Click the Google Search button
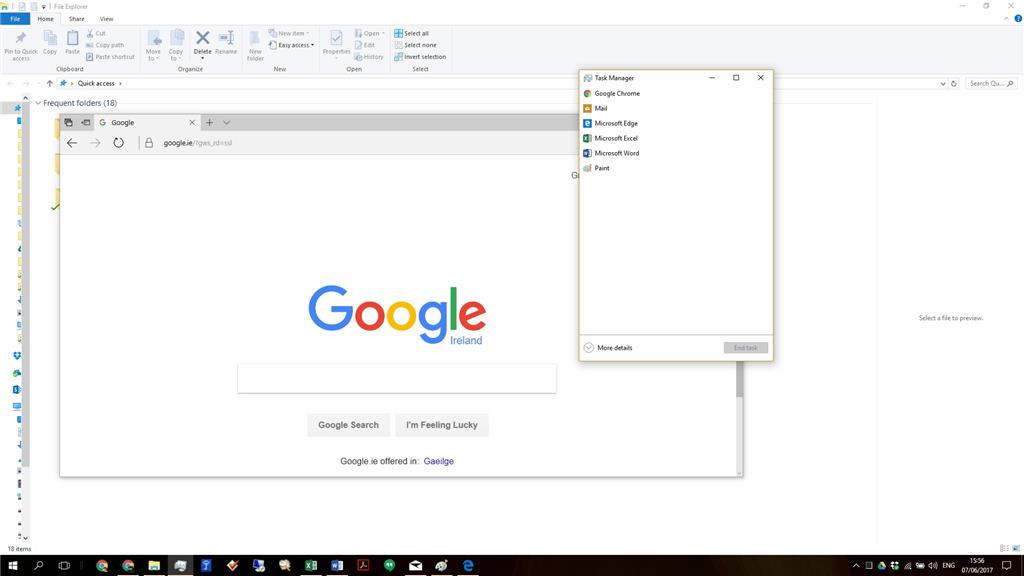This screenshot has height=576, width=1024. (348, 425)
